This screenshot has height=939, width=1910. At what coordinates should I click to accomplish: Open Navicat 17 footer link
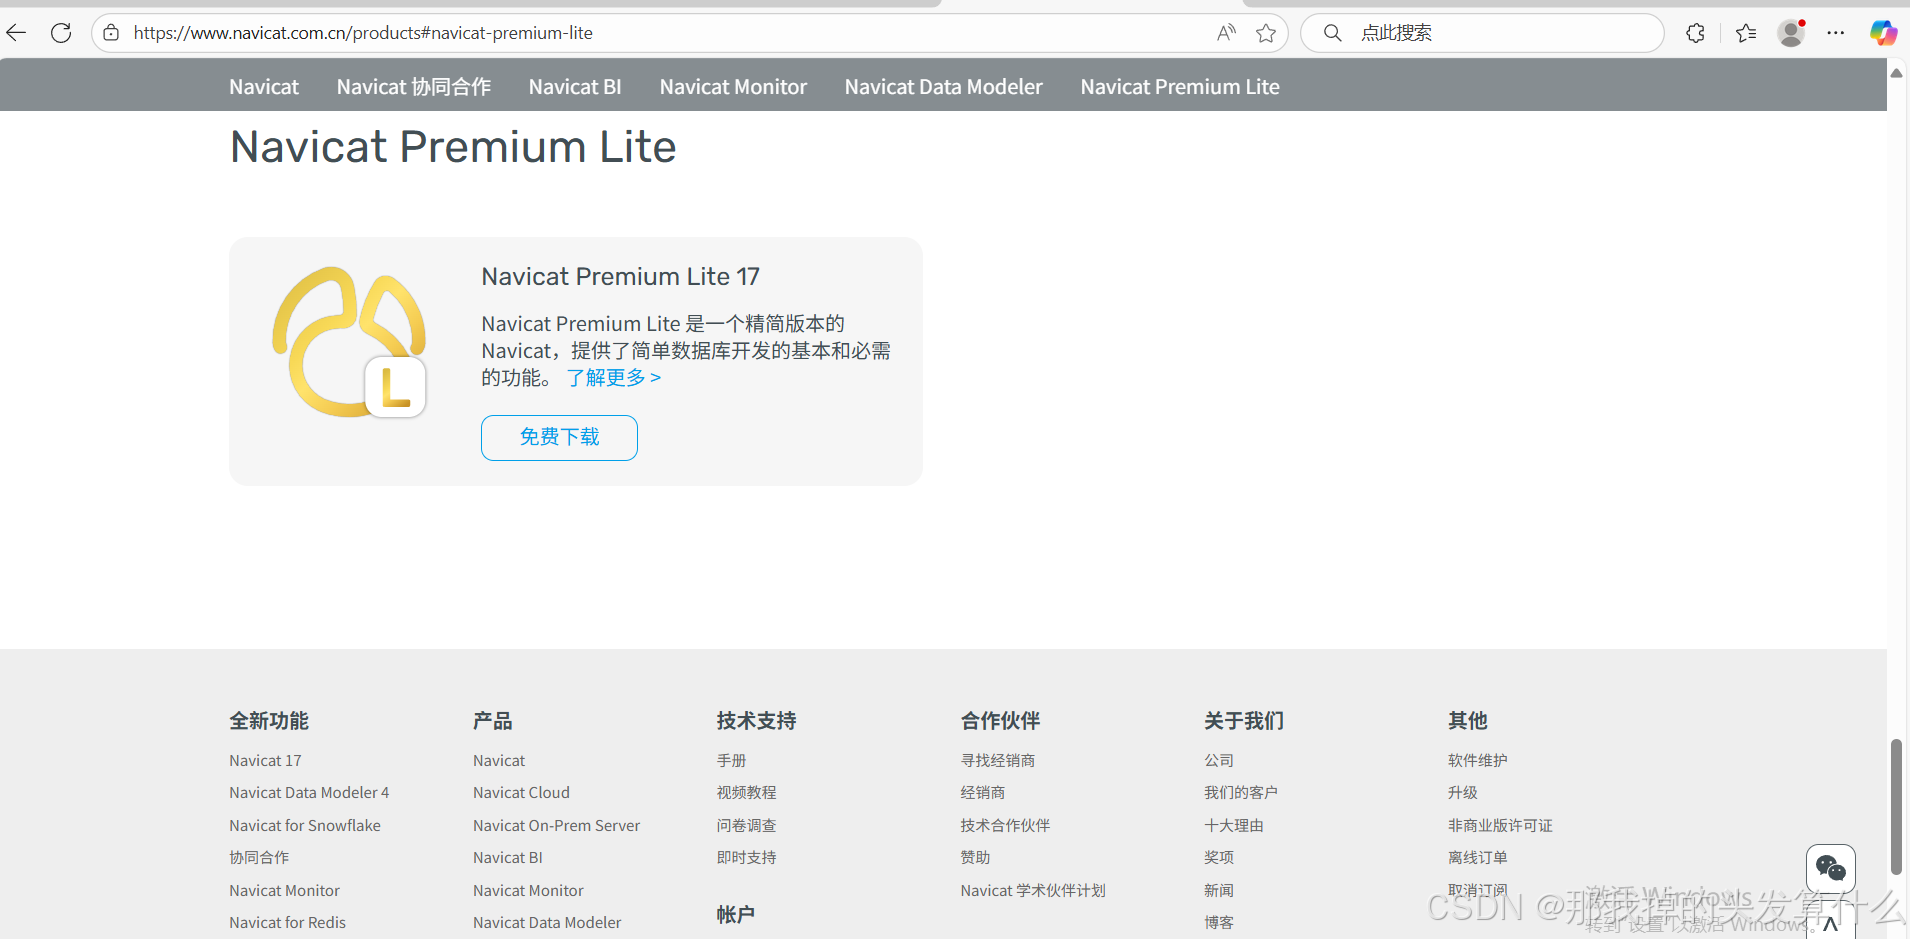click(x=265, y=761)
